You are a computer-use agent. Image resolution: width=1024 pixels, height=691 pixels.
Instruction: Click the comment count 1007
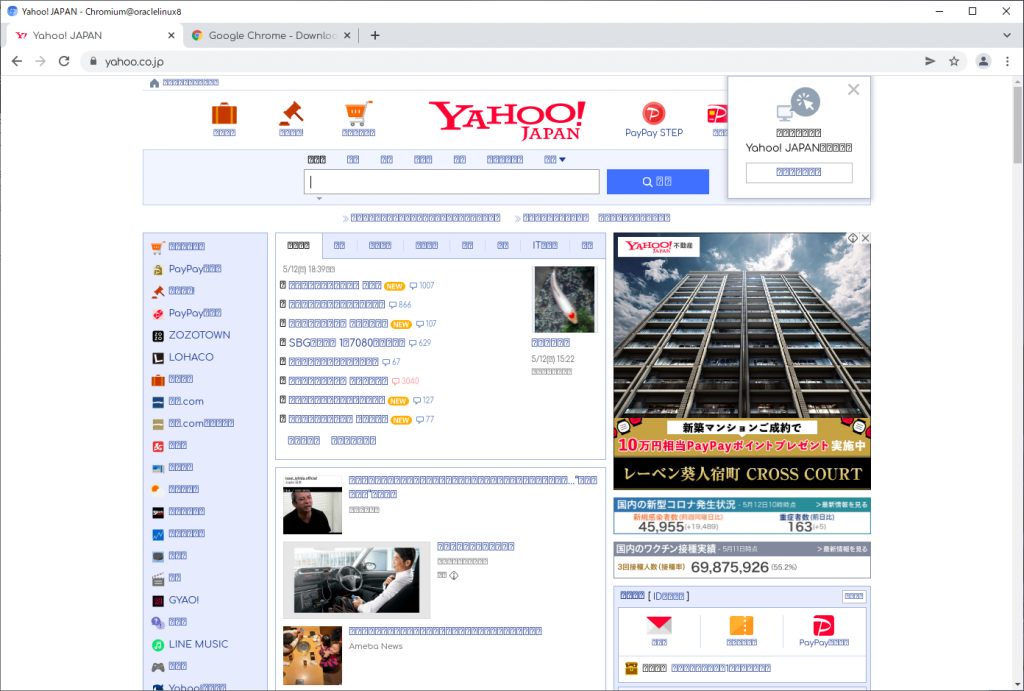pos(421,286)
